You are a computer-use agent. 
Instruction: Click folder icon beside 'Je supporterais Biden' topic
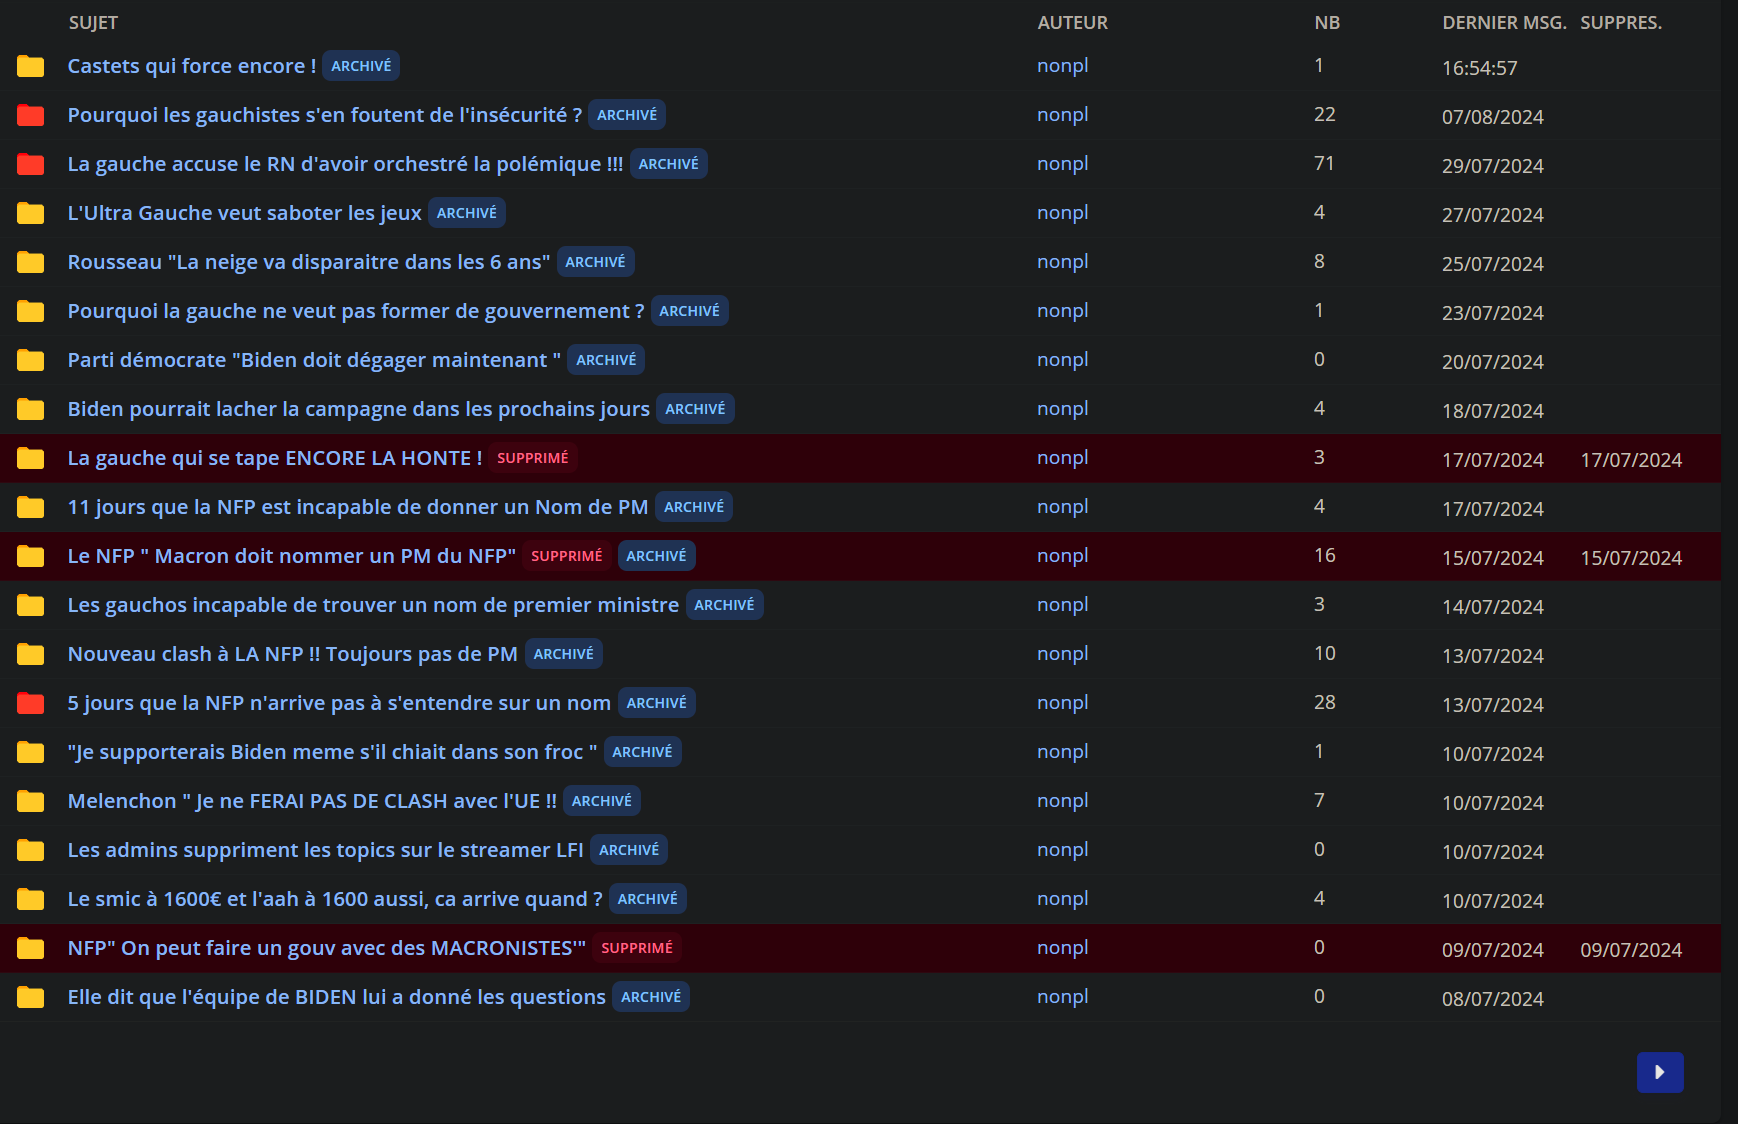(31, 752)
